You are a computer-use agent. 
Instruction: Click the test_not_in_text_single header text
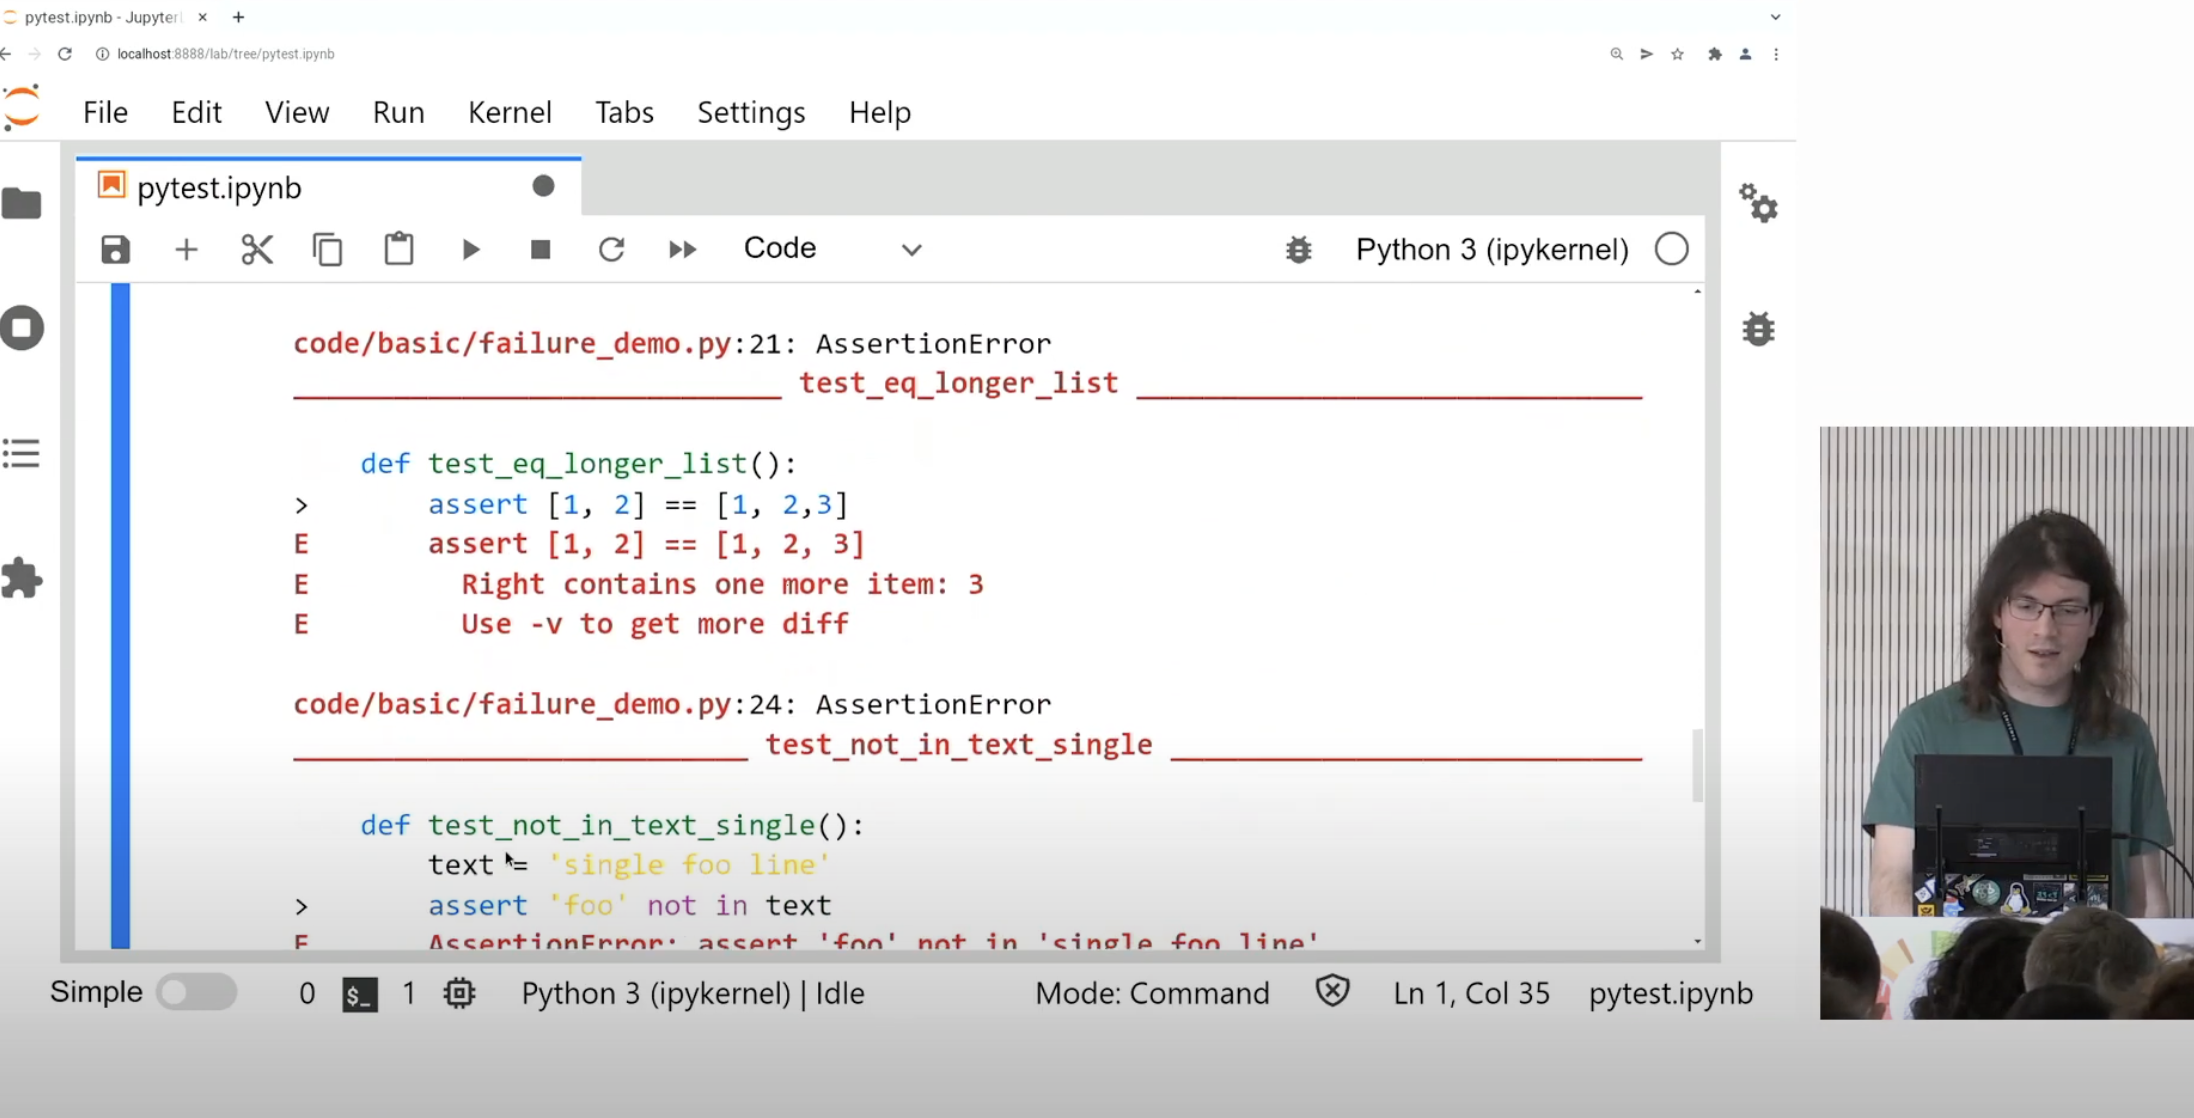[958, 744]
